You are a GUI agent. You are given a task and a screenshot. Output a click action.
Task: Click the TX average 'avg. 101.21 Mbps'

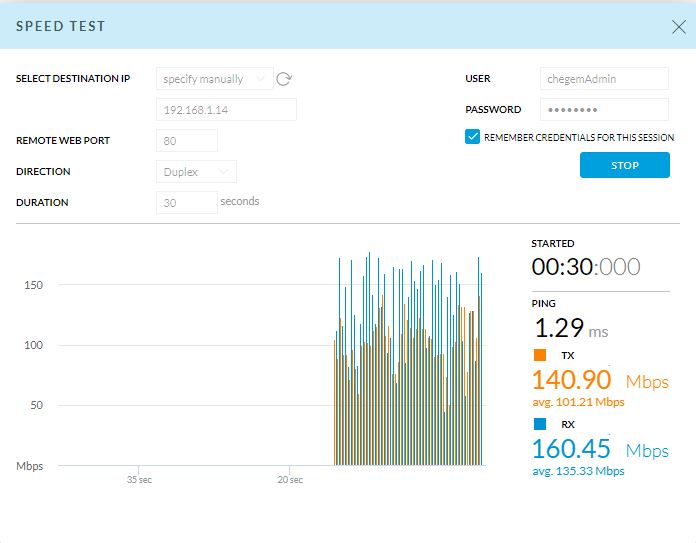pos(578,402)
